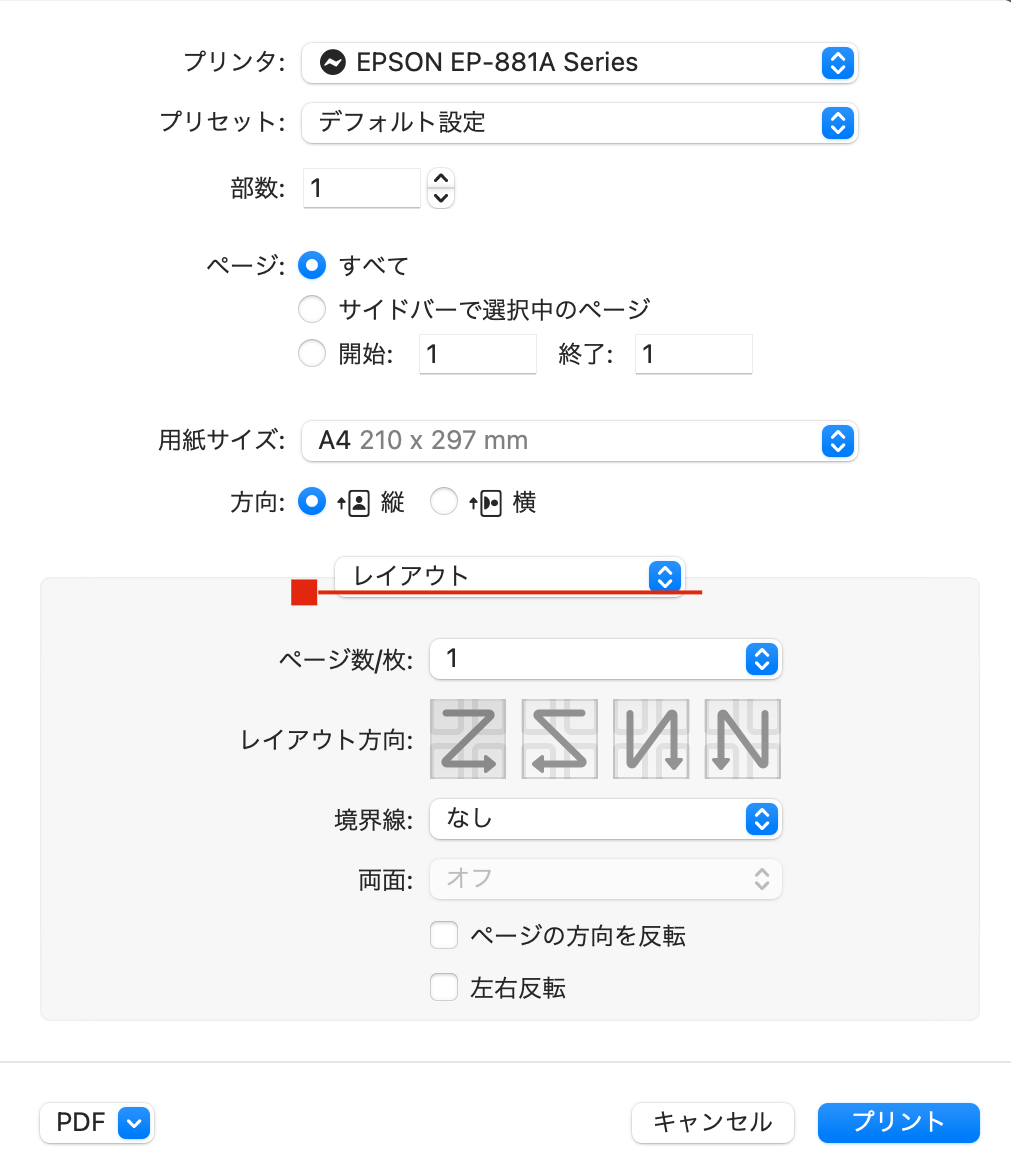1011x1175 pixels.
Task: Click the landscape orientation icon
Action: click(487, 502)
